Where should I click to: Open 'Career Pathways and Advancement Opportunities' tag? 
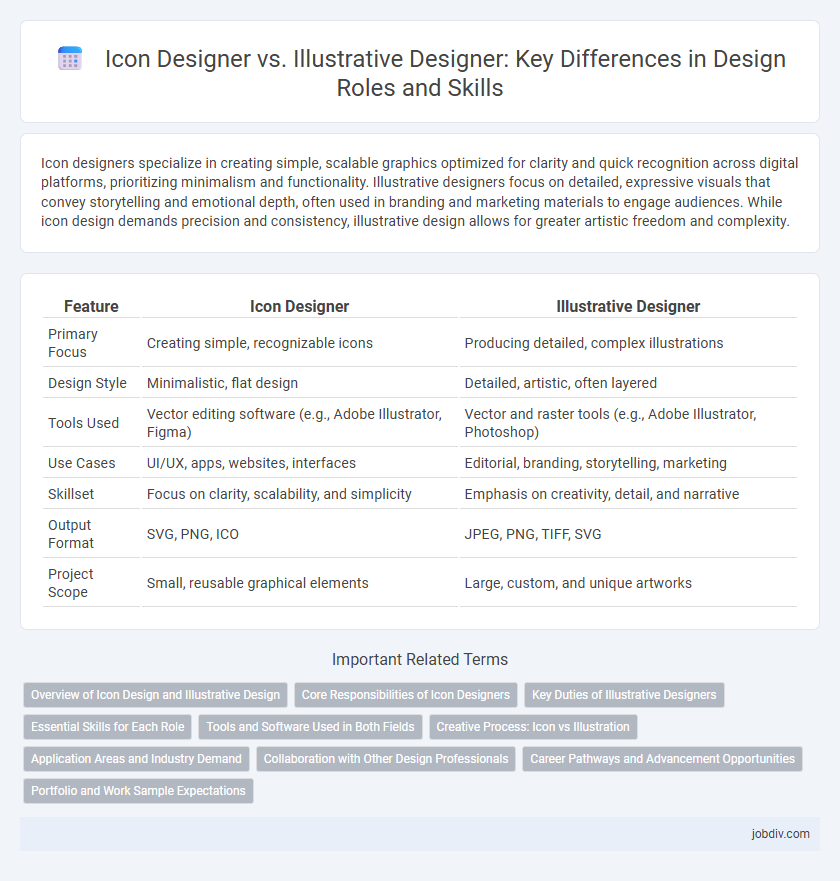click(x=662, y=759)
